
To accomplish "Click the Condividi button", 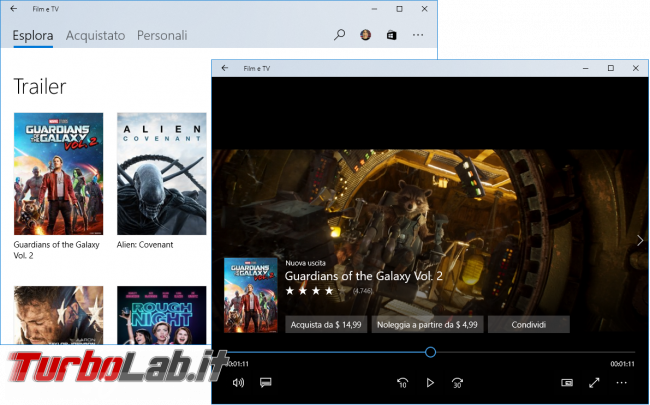I will coord(529,325).
